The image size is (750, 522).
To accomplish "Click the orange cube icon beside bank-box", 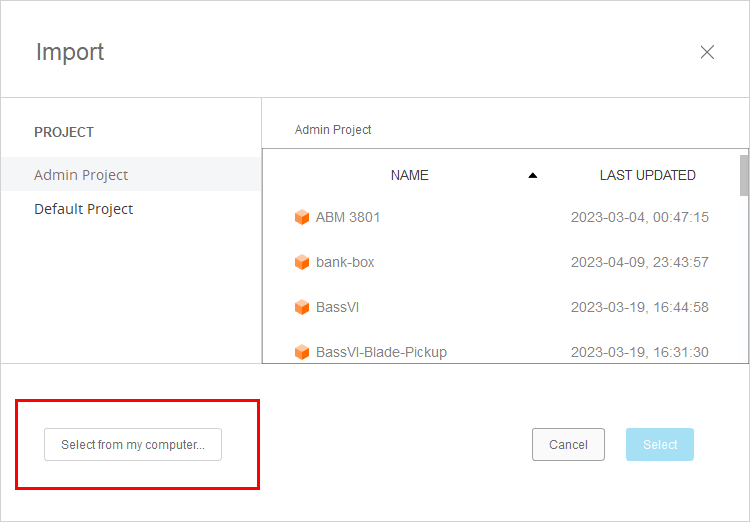I will (302, 262).
